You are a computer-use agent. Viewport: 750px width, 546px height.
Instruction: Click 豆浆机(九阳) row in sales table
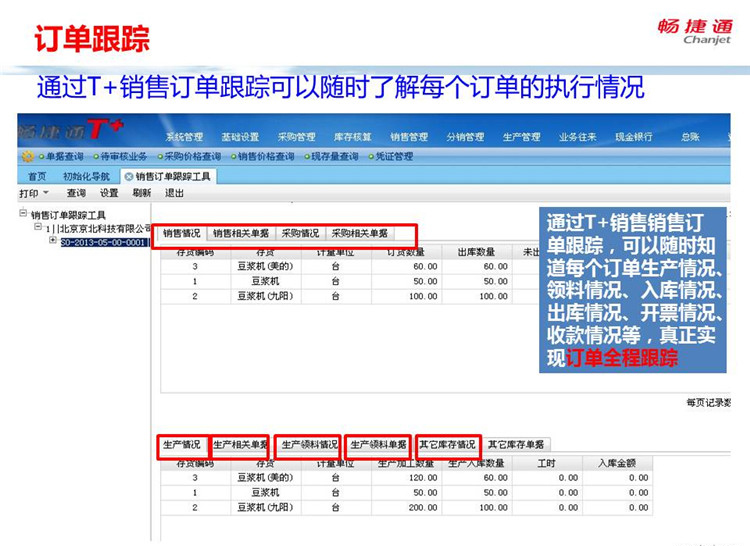click(x=350, y=296)
